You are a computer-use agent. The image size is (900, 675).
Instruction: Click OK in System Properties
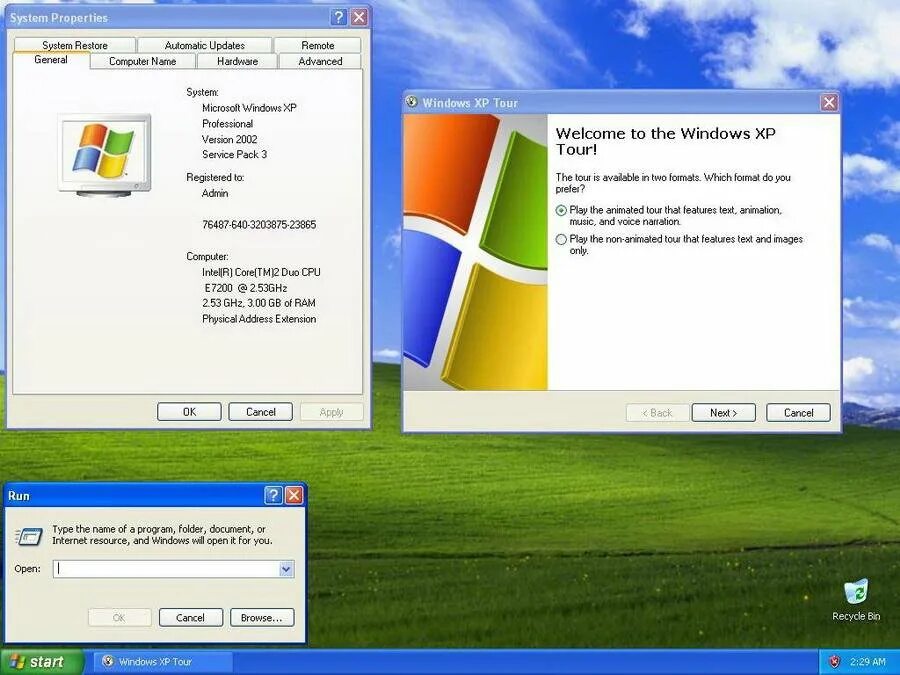(x=189, y=412)
